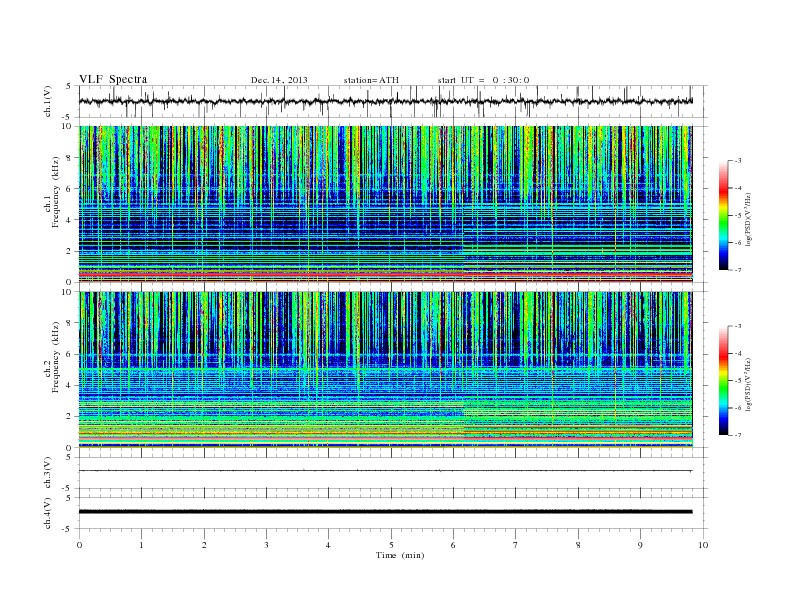Image resolution: width=792 pixels, height=612 pixels.
Task: Click inside the ch.1 spectrogram panel
Action: tap(385, 204)
